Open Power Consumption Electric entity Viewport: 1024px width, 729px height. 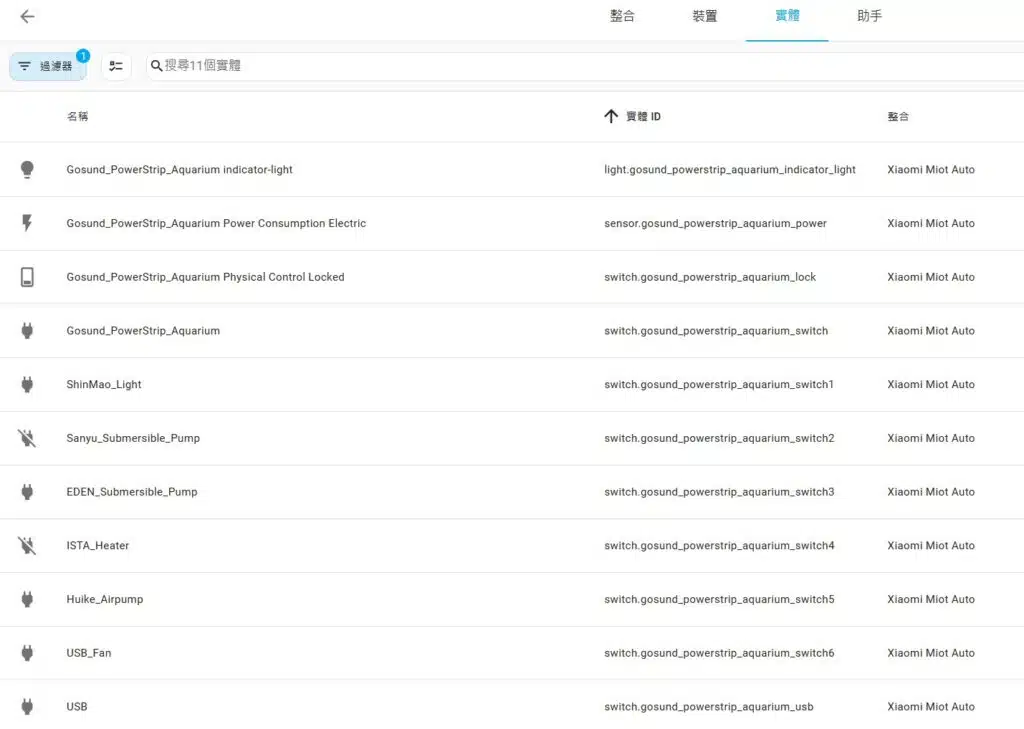tap(216, 223)
